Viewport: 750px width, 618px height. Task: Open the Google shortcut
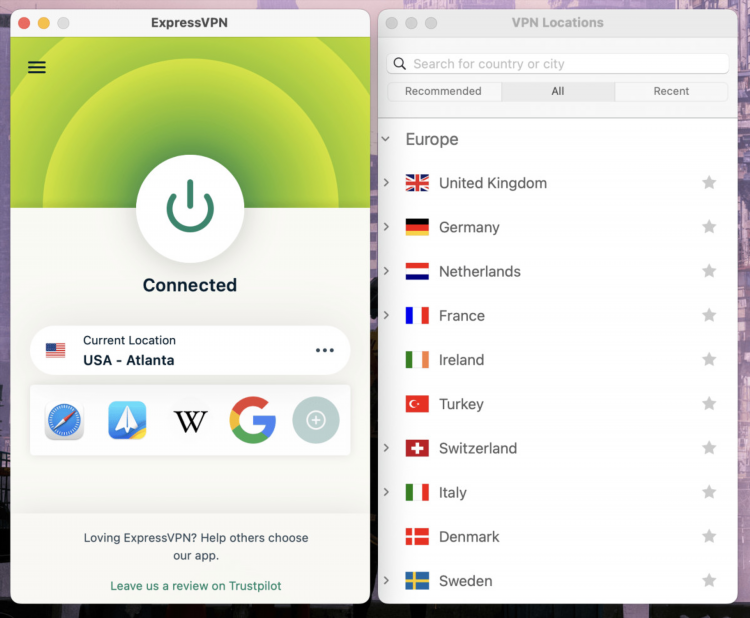(x=253, y=420)
